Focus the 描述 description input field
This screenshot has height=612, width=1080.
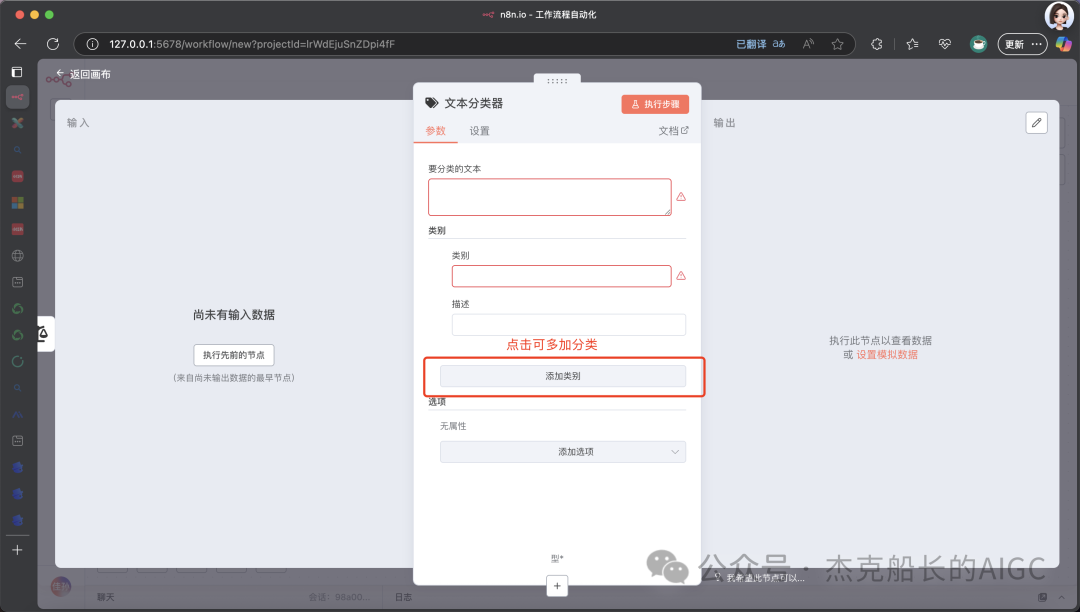click(569, 324)
